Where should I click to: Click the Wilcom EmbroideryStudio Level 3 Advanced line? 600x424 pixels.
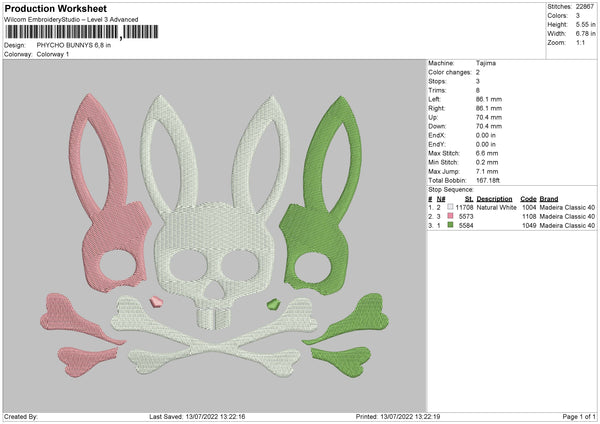click(71, 20)
